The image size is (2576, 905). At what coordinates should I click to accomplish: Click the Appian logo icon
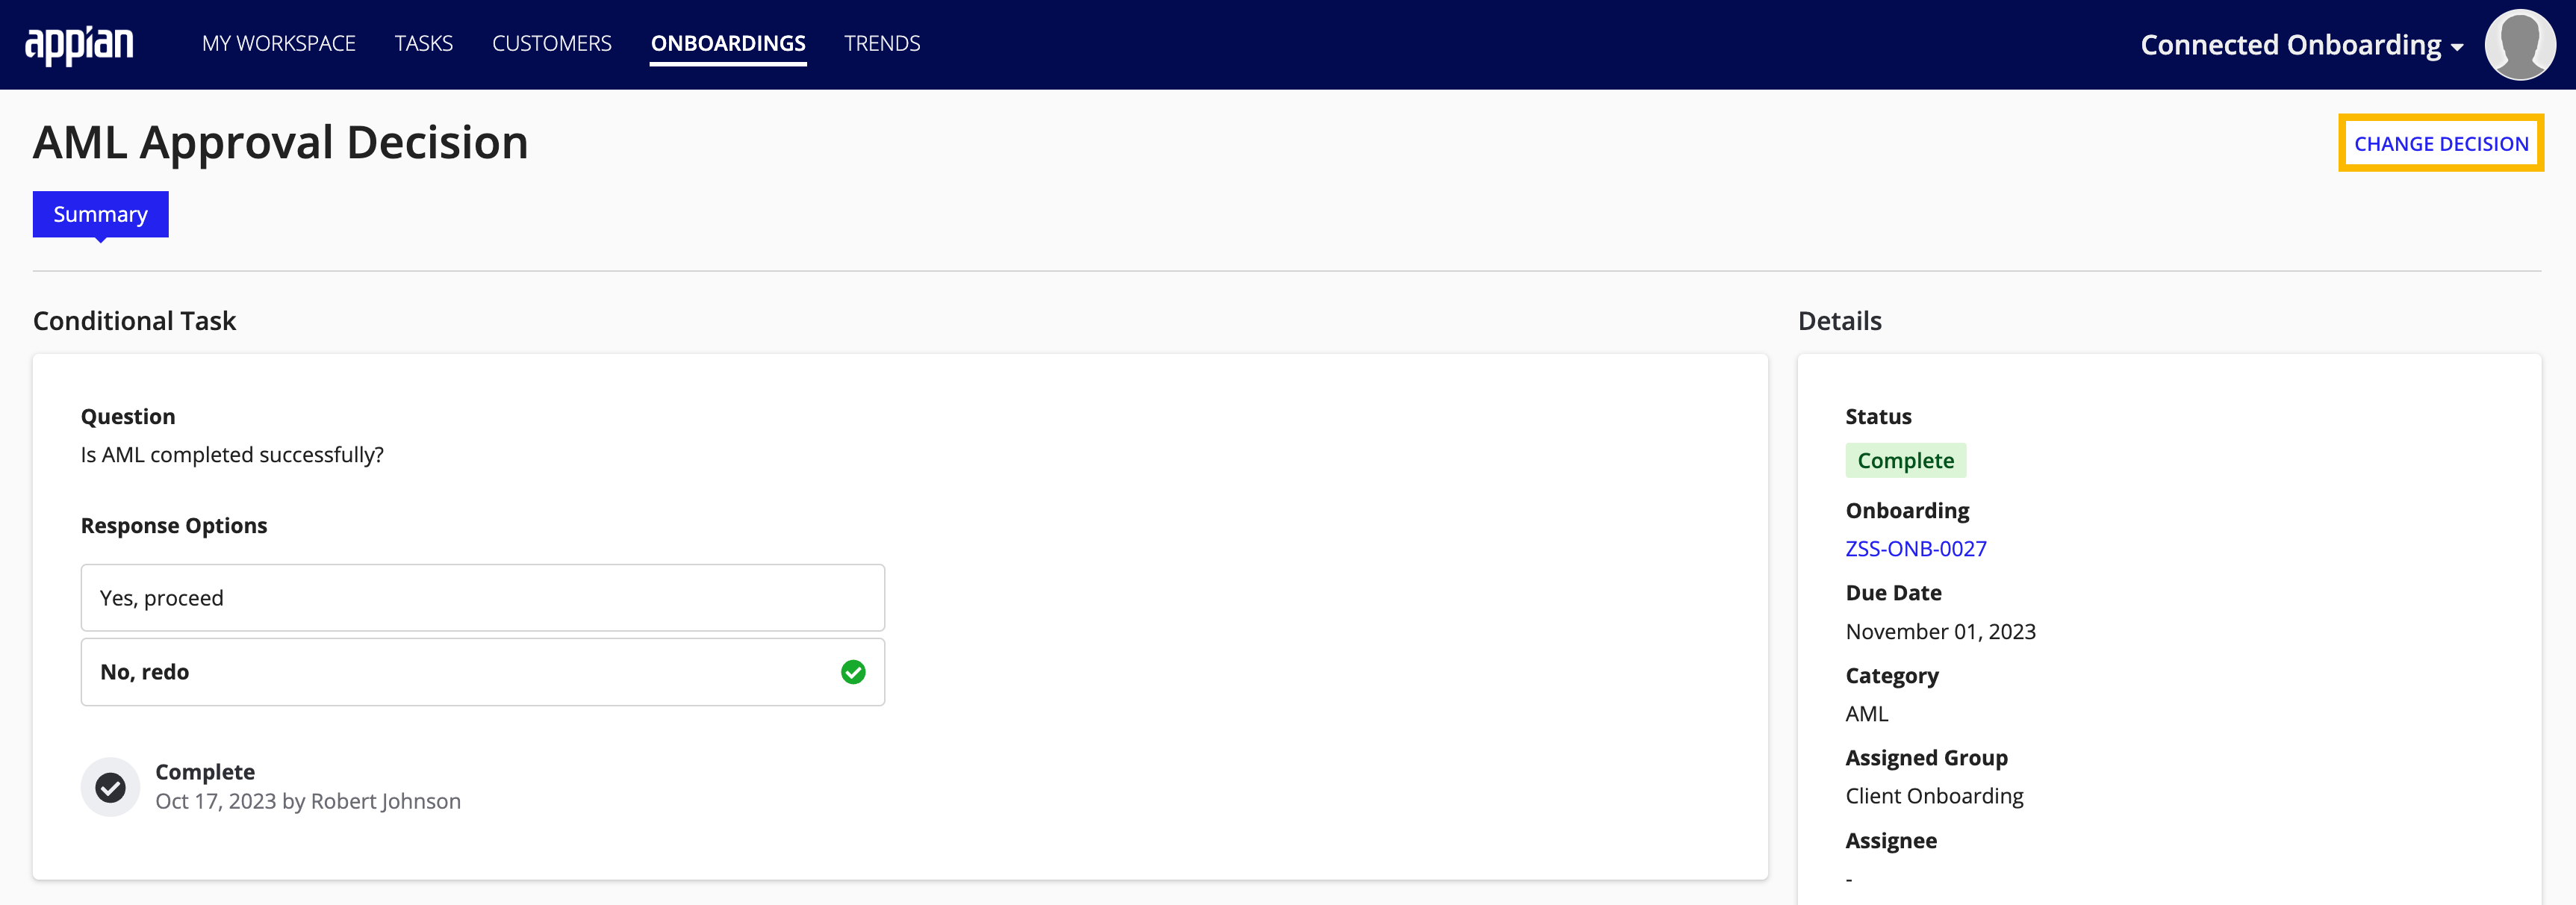click(85, 44)
